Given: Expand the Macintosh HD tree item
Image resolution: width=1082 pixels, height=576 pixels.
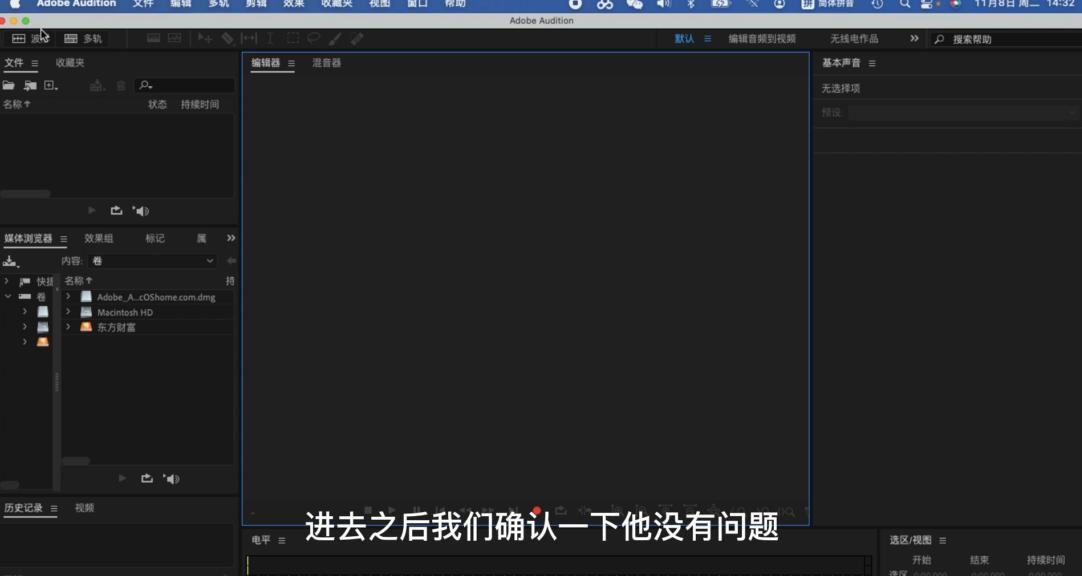Looking at the screenshot, I should (x=68, y=311).
